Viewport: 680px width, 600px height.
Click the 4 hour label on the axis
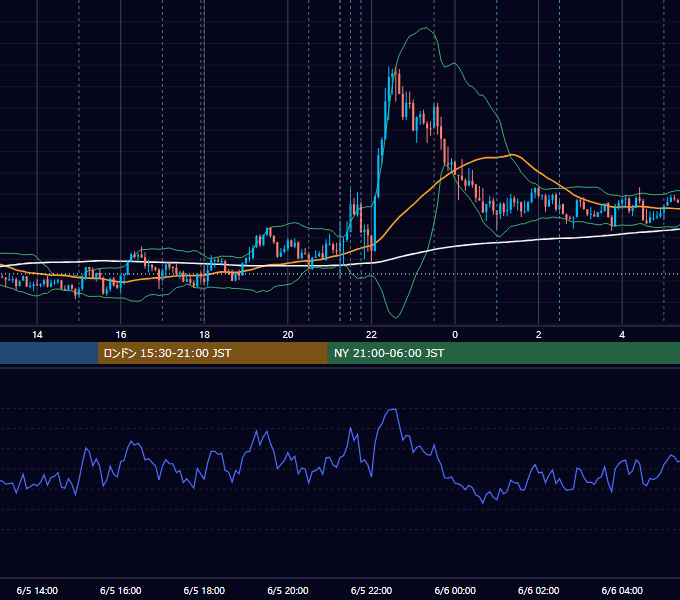tap(622, 335)
